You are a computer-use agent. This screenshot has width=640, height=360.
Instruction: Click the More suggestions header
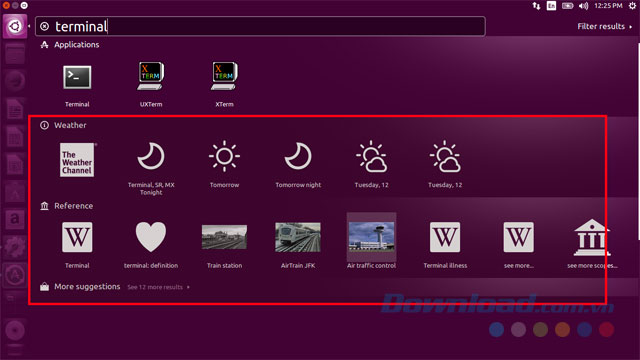(x=80, y=287)
